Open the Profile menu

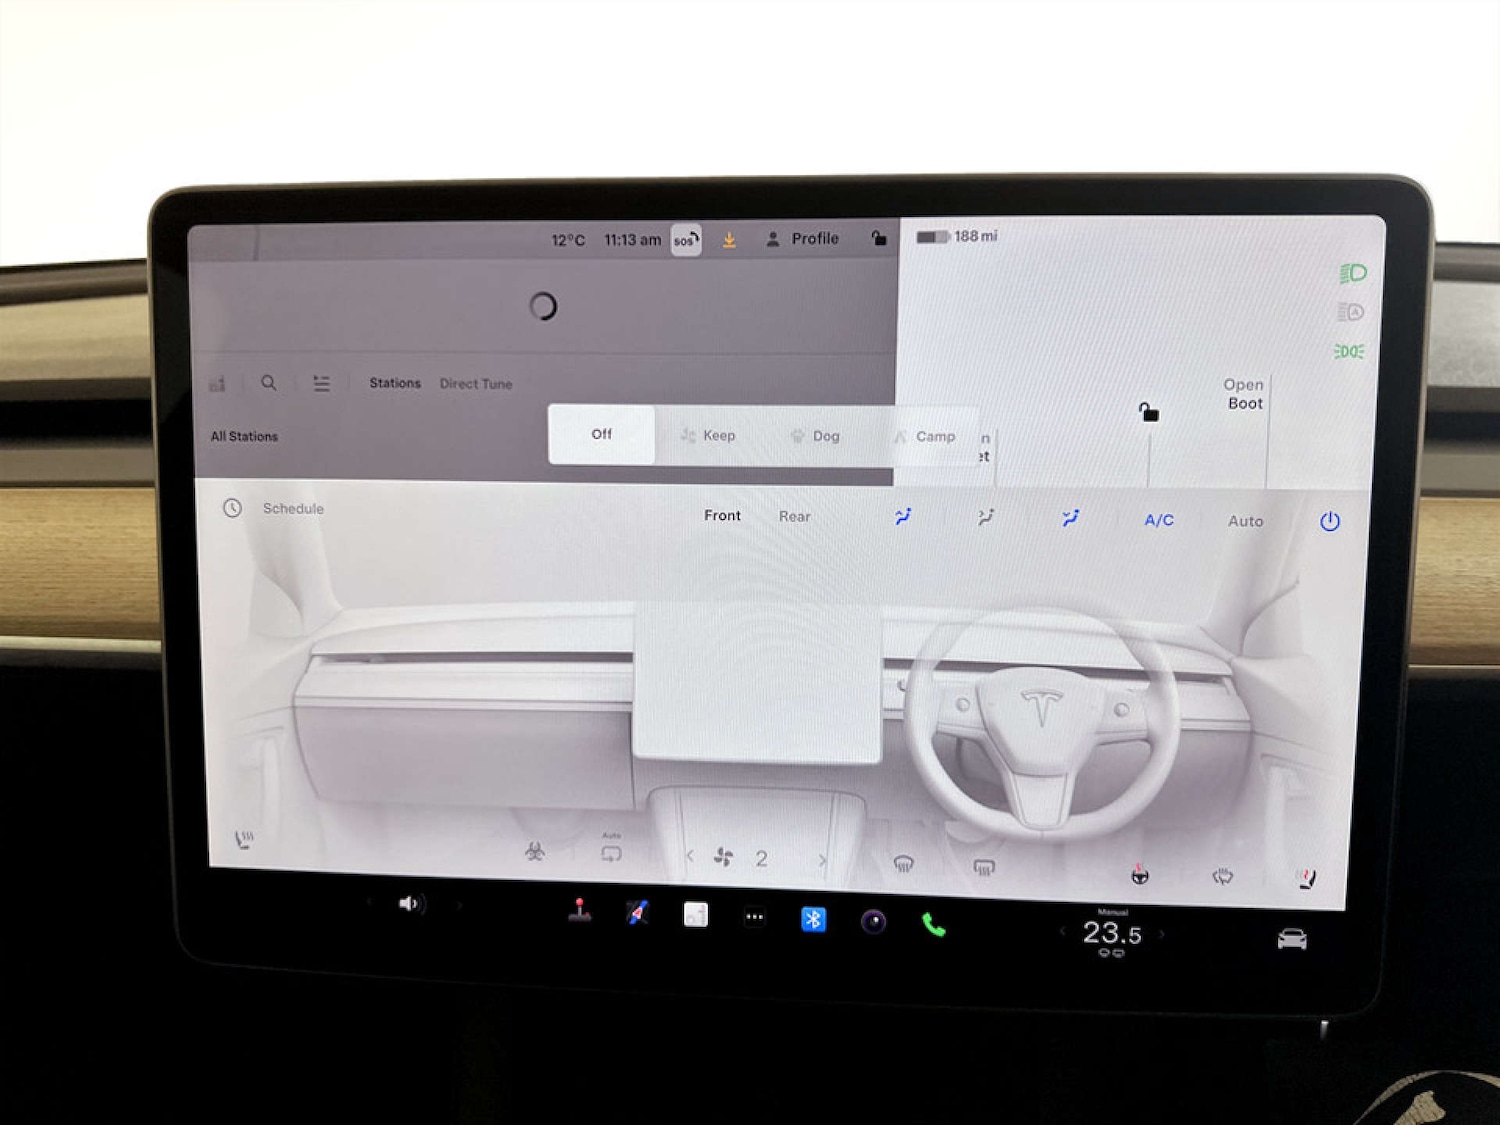click(x=803, y=238)
